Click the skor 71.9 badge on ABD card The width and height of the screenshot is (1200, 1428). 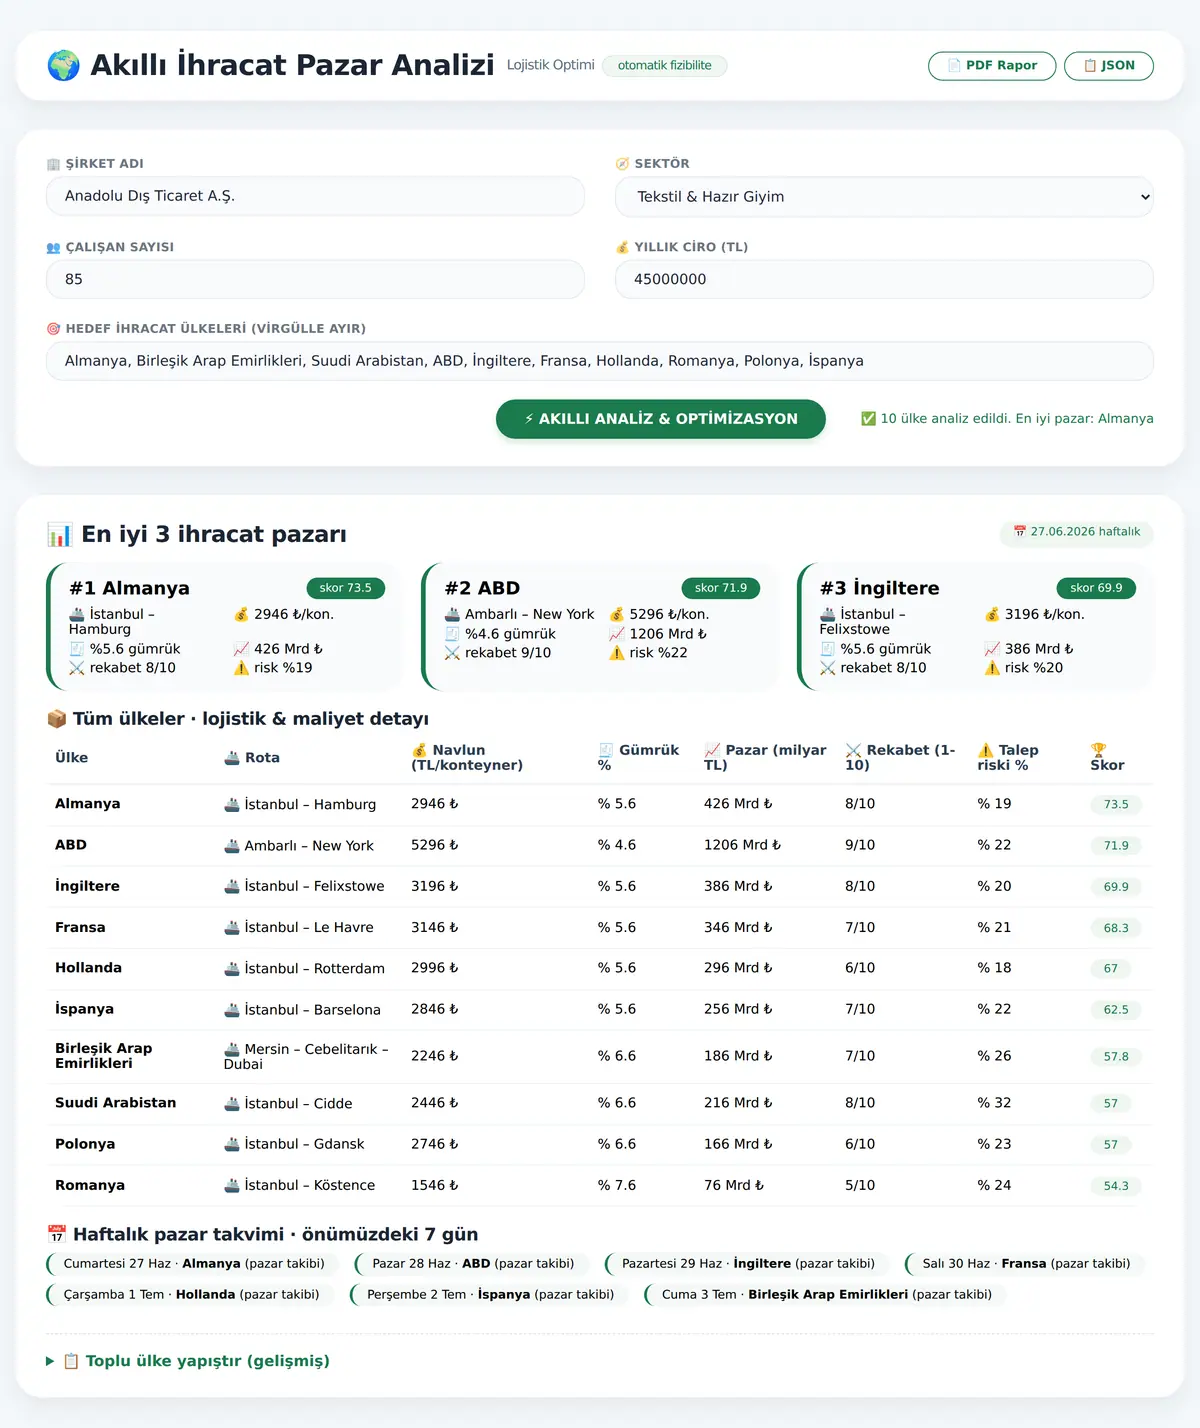721,588
